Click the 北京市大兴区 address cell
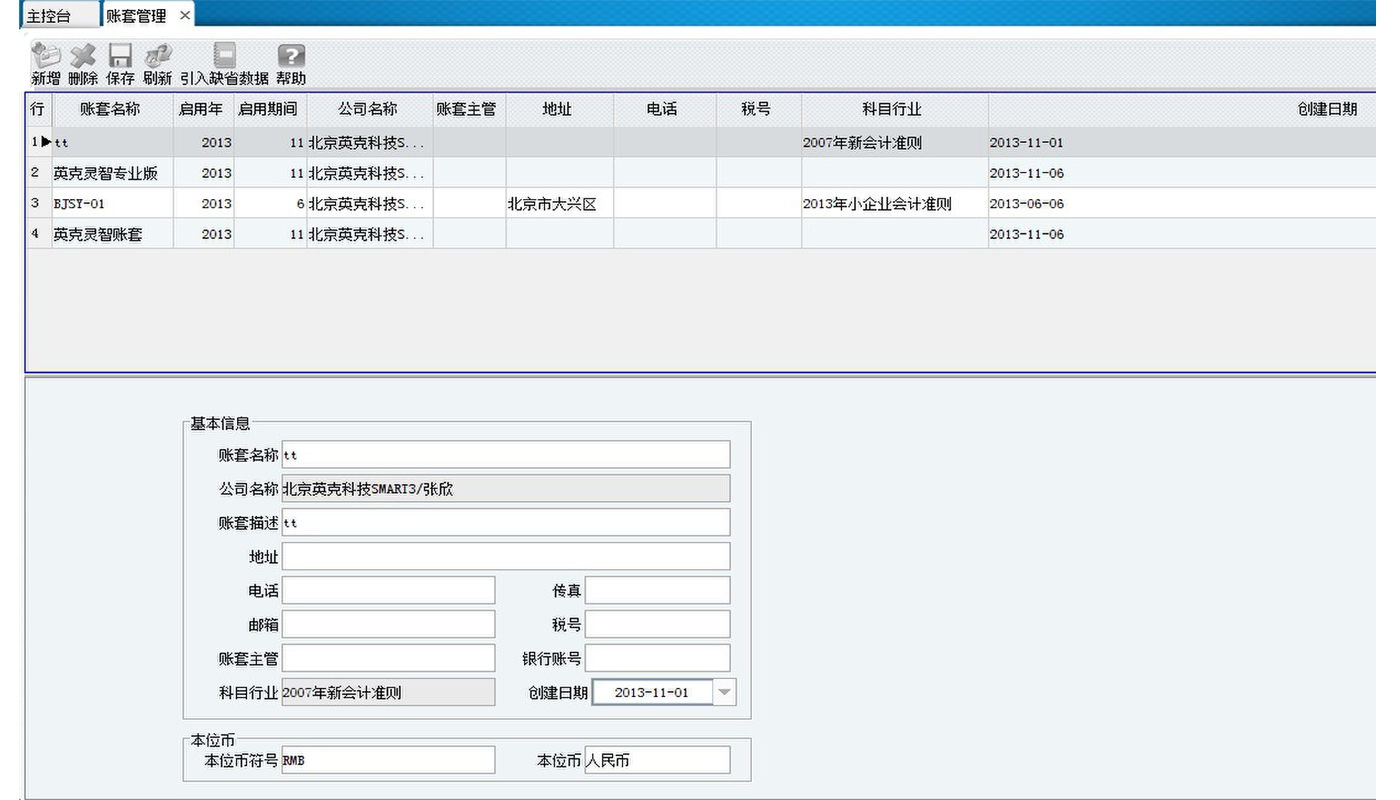Image resolution: width=1400 pixels, height=800 pixels. (559, 204)
